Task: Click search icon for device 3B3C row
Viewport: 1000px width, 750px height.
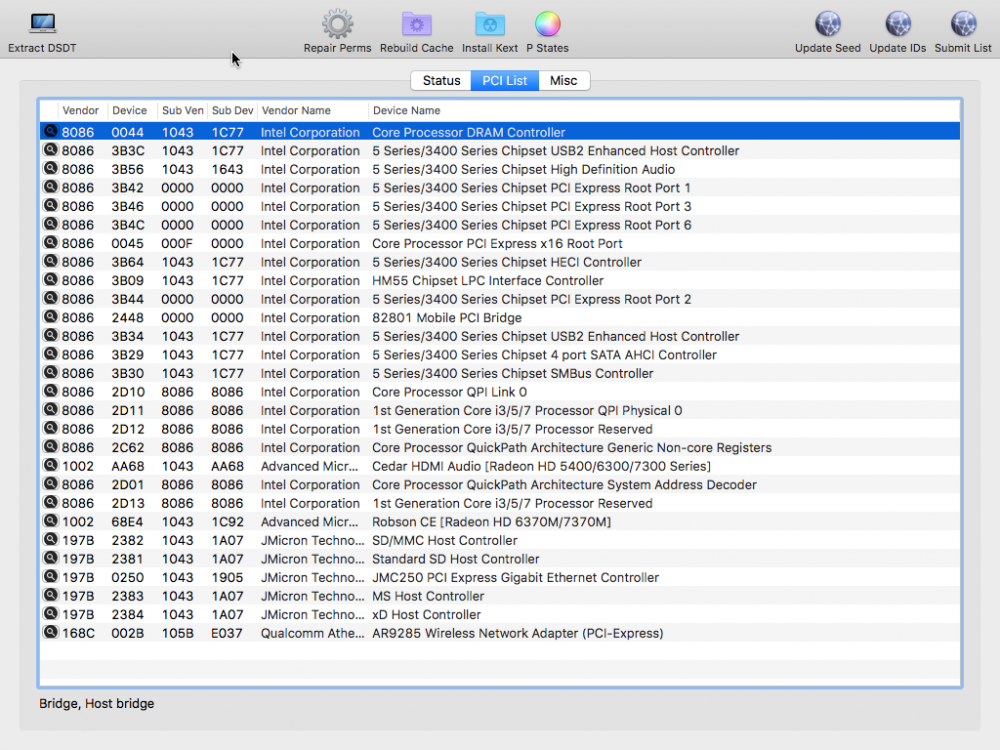Action: 50,150
